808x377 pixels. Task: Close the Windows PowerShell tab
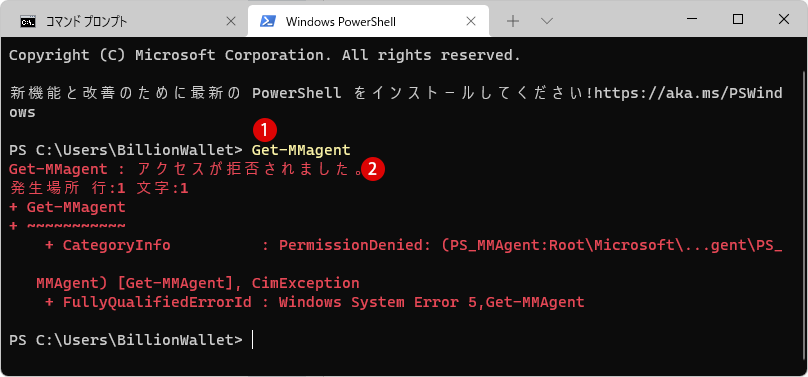[x=471, y=21]
